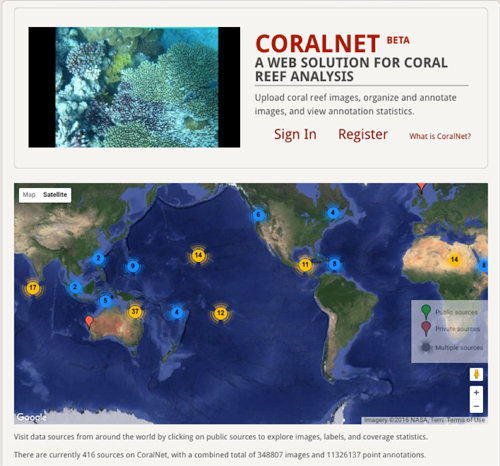Select the blue cluster marker numbered 9
The height and width of the screenshot is (466, 500).
(x=133, y=266)
